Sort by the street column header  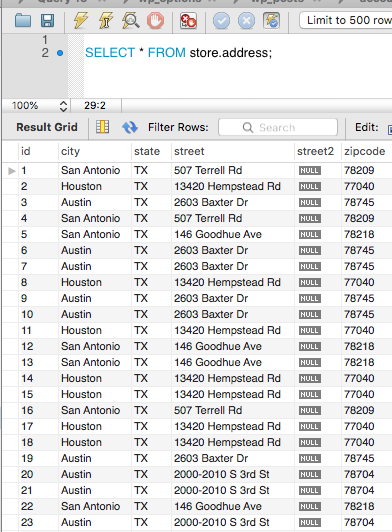coord(232,151)
